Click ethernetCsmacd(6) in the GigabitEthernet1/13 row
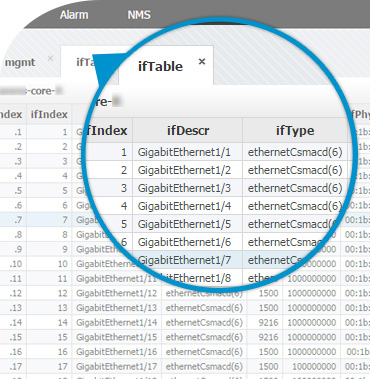 [x=204, y=308]
